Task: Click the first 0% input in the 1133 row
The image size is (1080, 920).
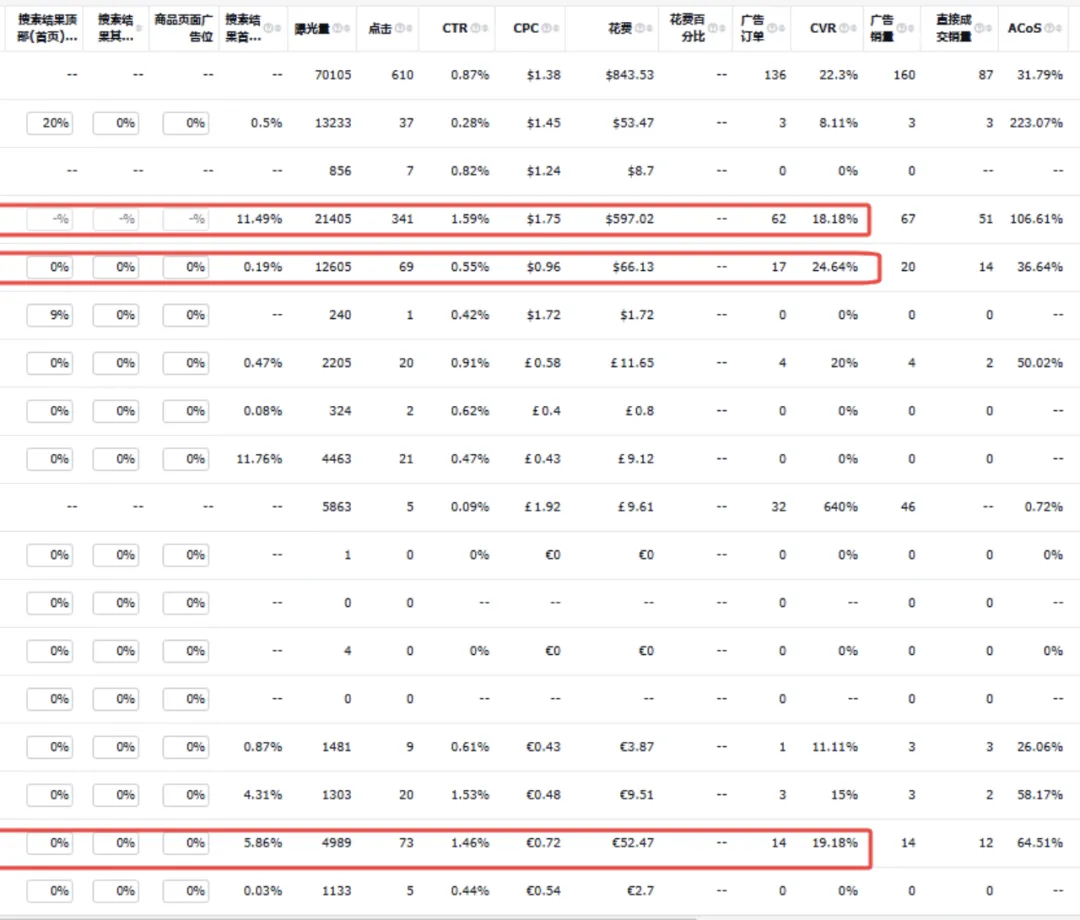Action: [x=50, y=891]
